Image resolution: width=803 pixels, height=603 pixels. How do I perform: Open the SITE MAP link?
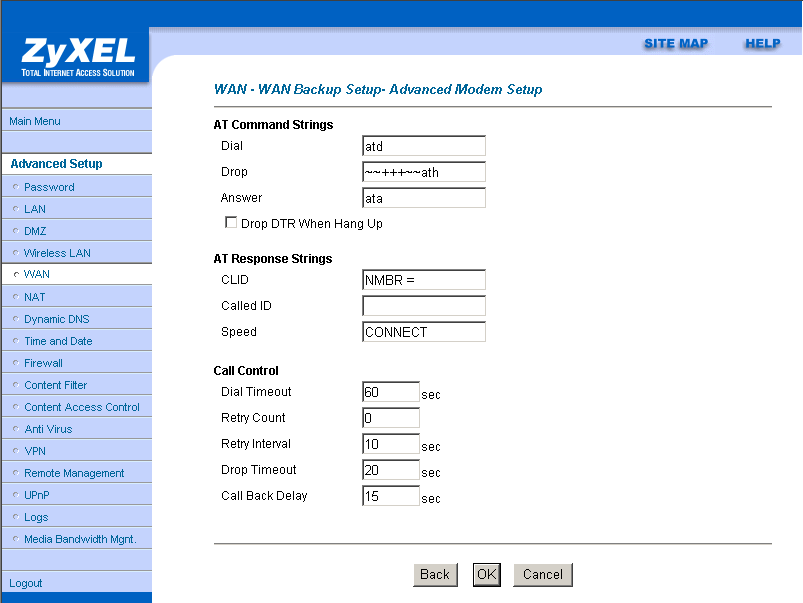676,44
